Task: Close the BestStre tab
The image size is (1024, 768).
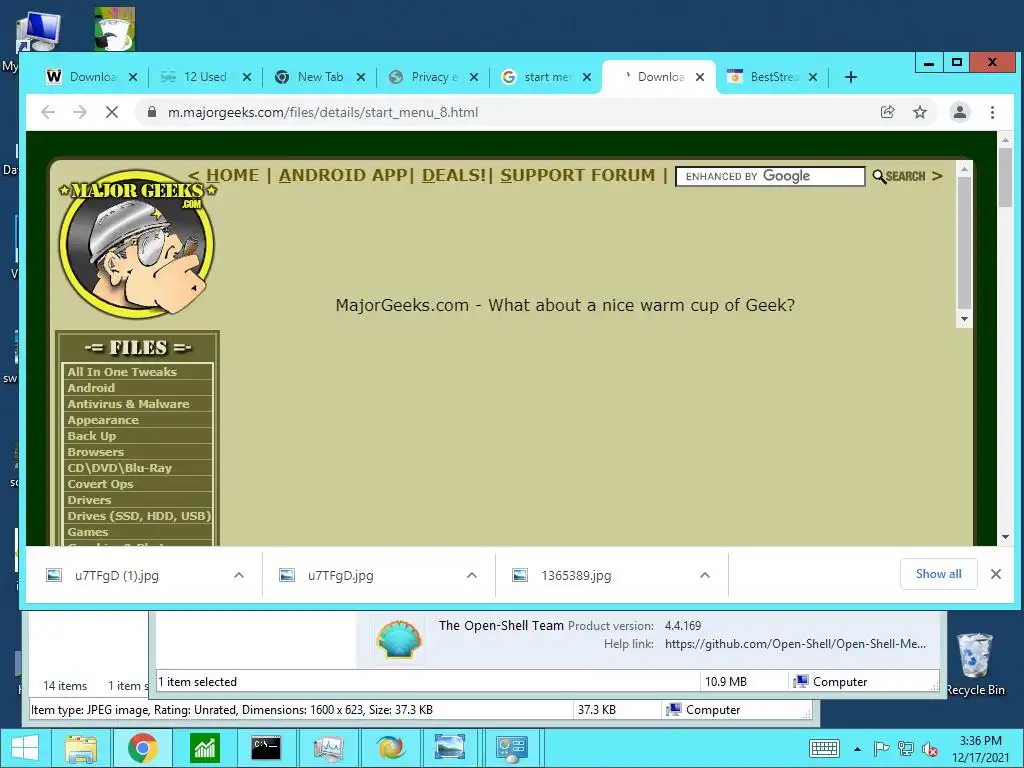Action: coord(813,77)
